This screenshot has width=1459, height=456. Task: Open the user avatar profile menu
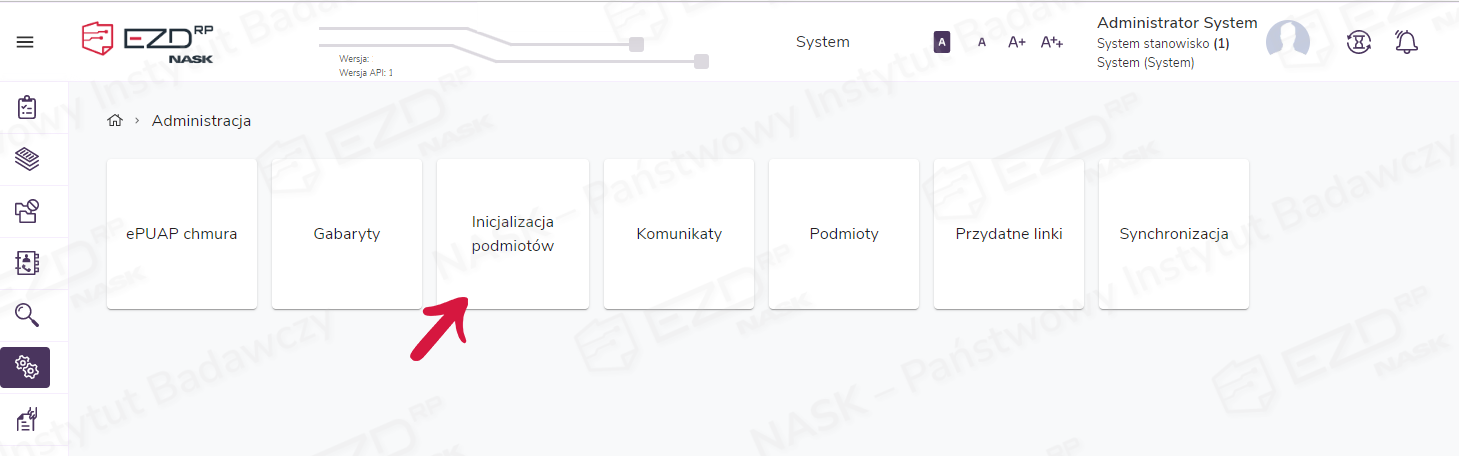1287,40
